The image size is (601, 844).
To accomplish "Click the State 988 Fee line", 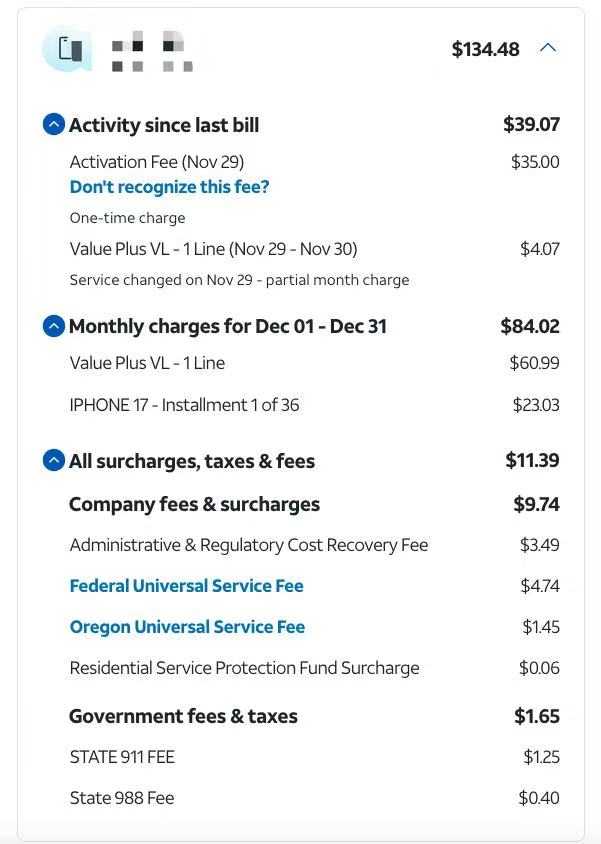I will coord(122,798).
